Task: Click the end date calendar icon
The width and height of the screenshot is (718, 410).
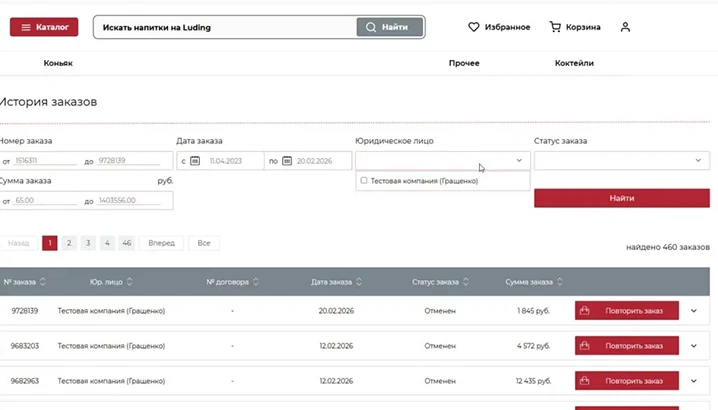Action: pyautogui.click(x=287, y=161)
